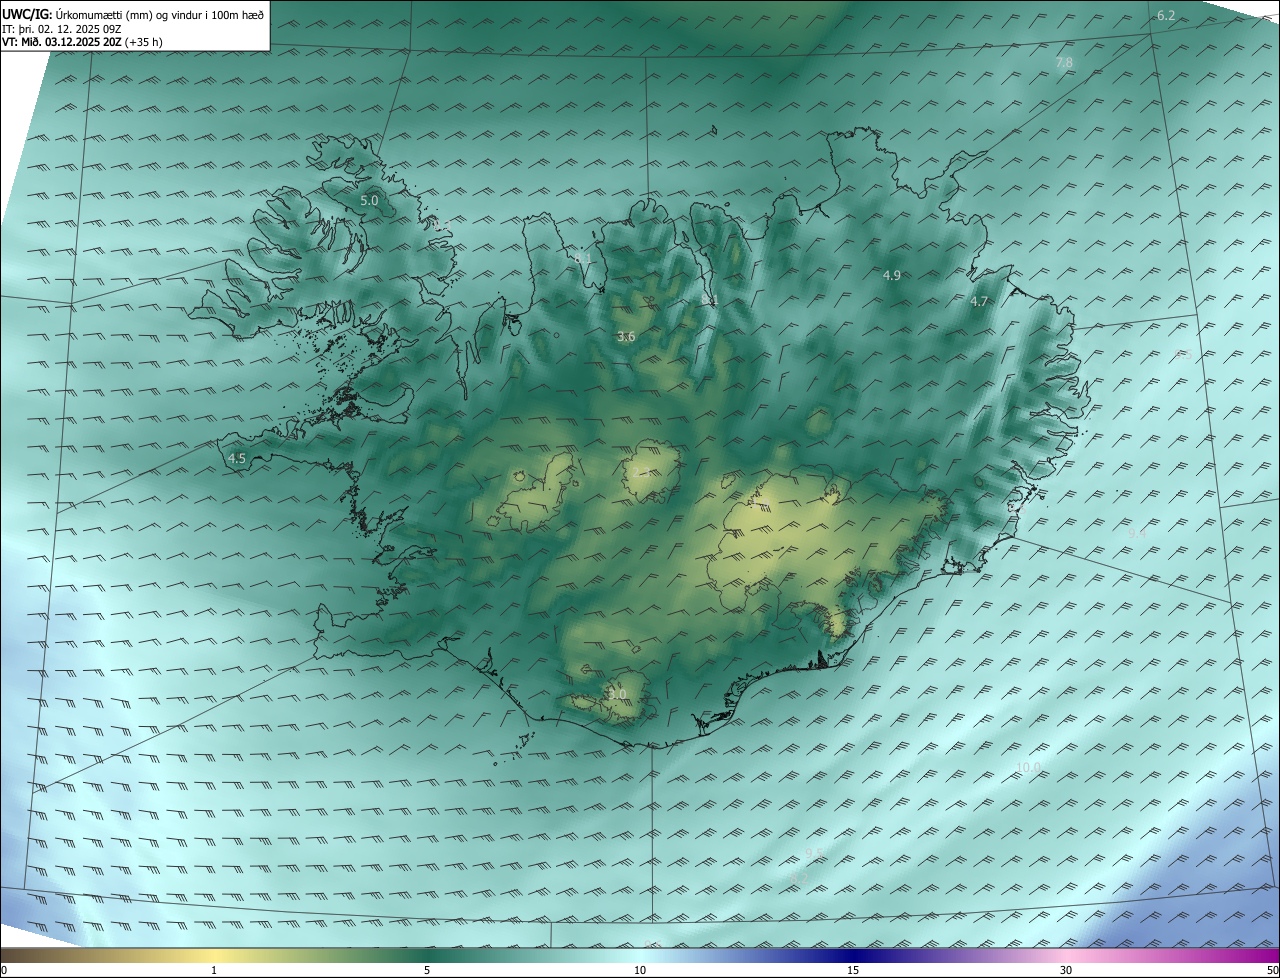Click the 3.6 value label
The height and width of the screenshot is (978, 1280).
(626, 337)
